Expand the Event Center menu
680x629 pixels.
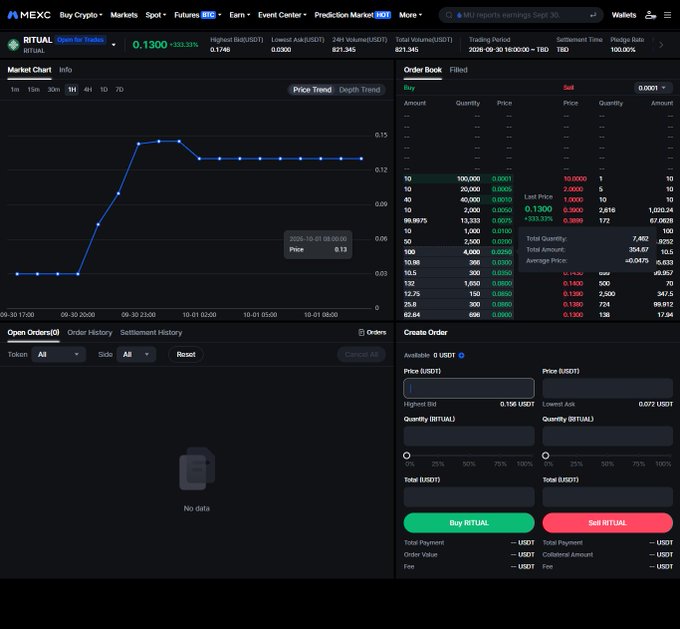point(282,15)
